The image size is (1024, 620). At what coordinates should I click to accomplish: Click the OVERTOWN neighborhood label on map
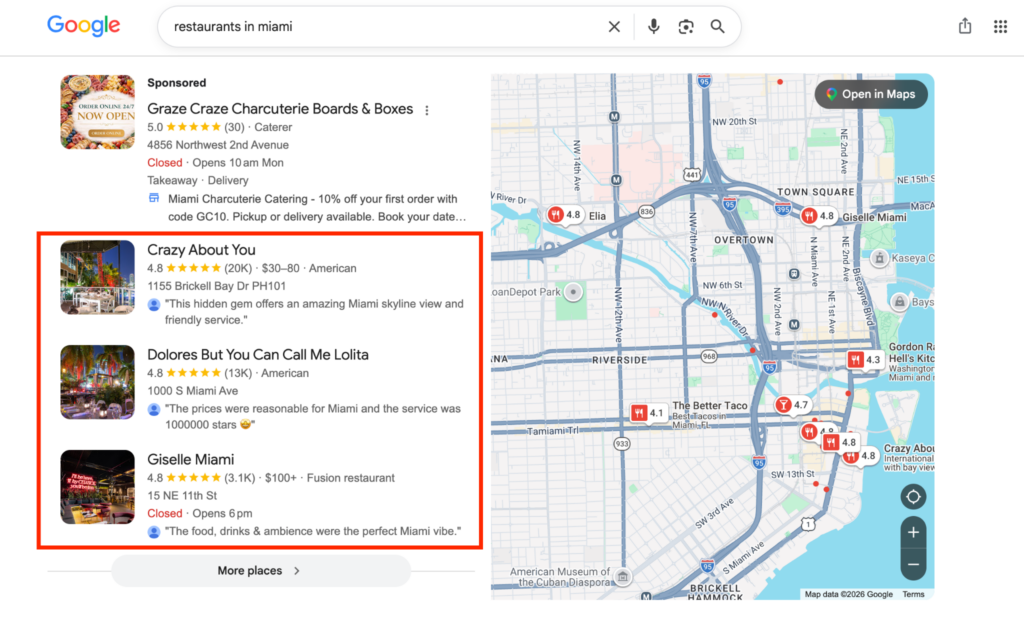pyautogui.click(x=744, y=240)
